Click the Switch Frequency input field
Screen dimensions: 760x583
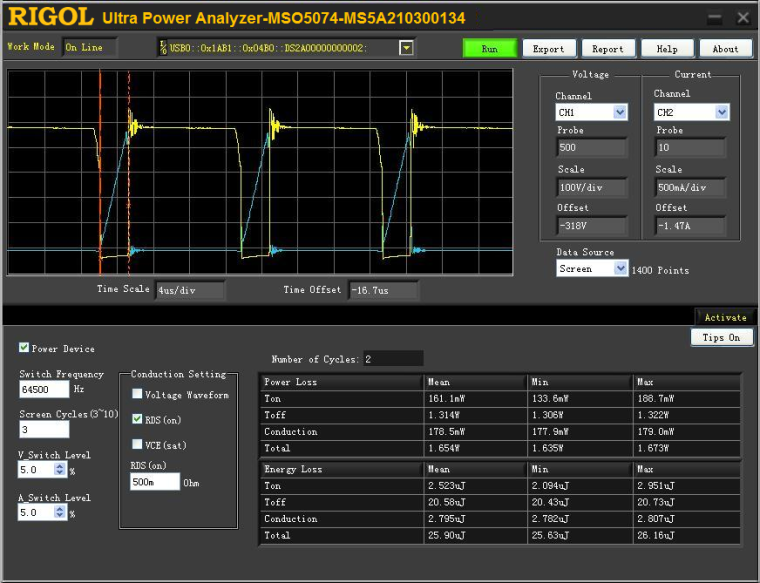click(44, 389)
